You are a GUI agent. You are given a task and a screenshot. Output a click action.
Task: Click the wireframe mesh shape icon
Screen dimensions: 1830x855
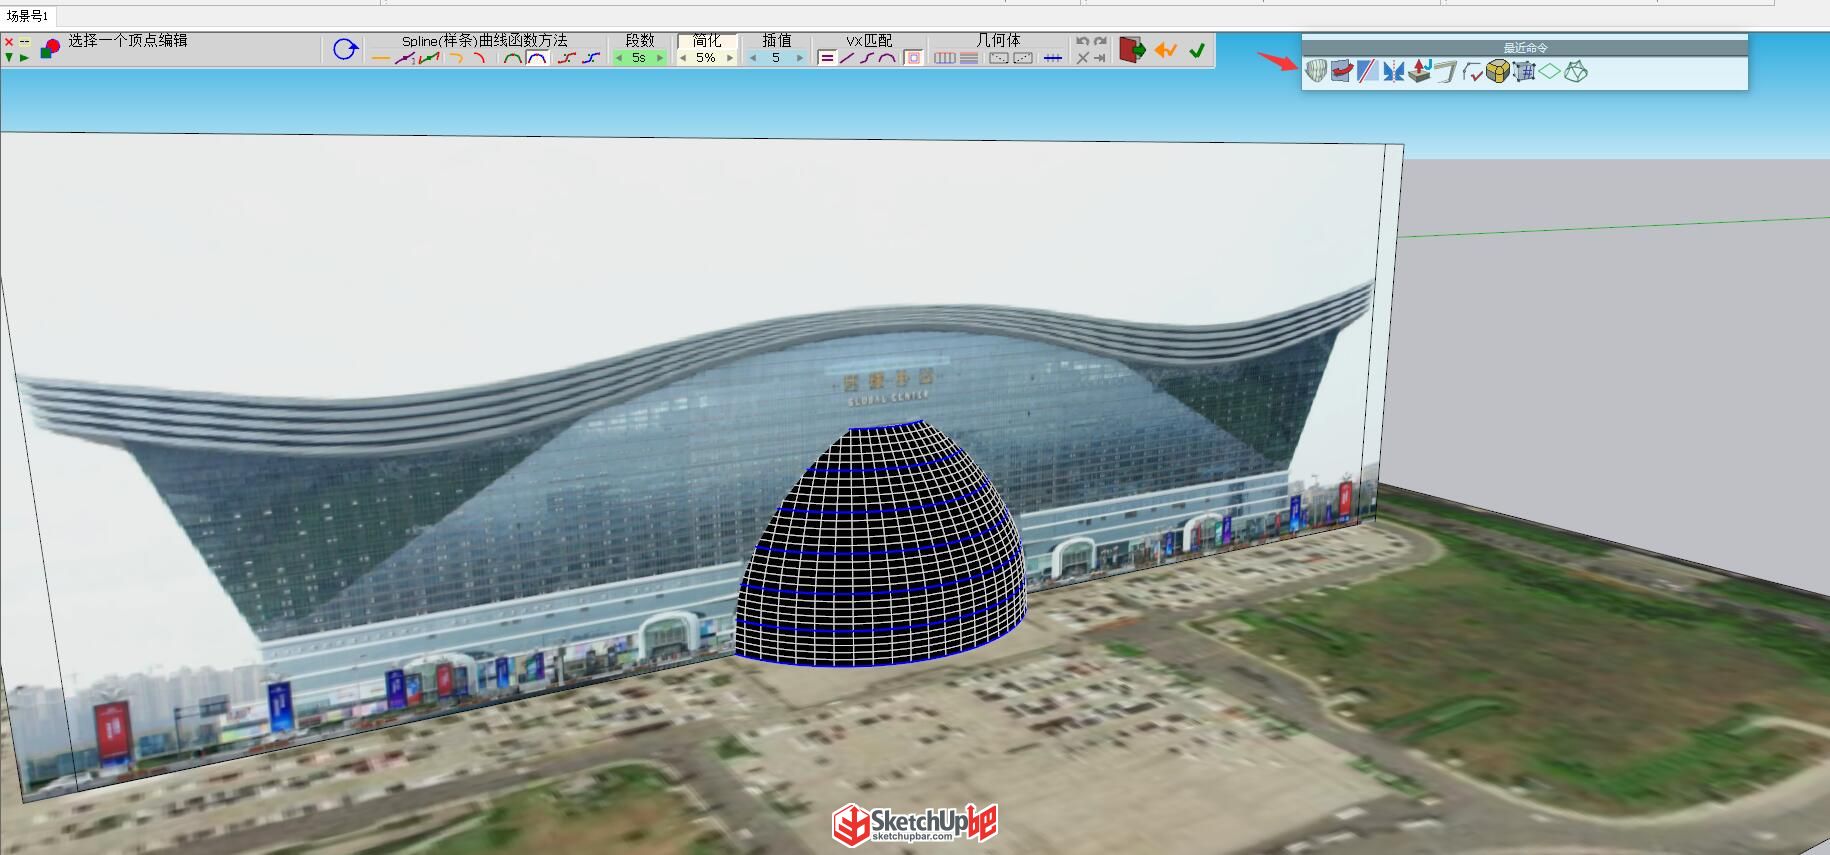1576,71
